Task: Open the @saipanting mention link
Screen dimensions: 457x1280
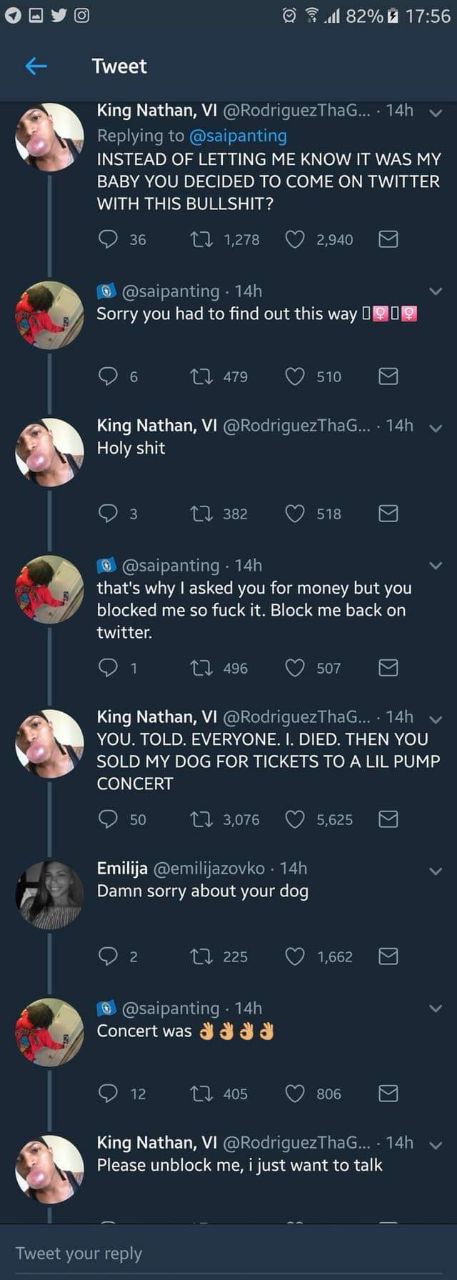Action: pos(238,135)
